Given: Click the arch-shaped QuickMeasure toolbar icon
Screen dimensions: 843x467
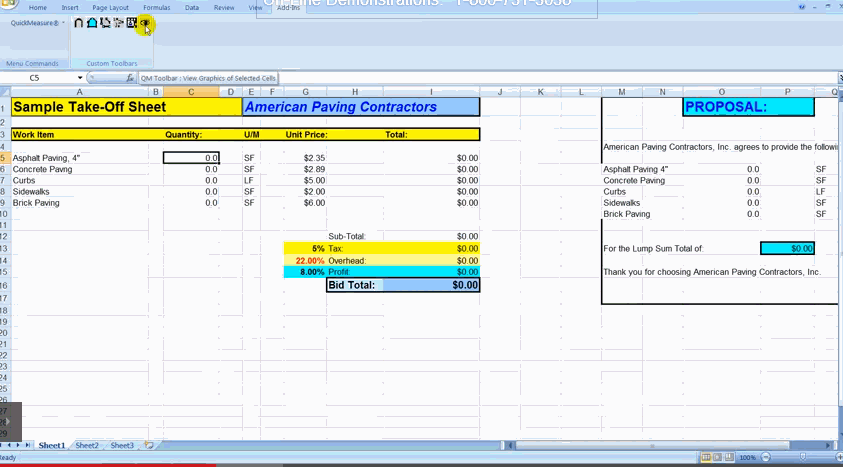Looking at the screenshot, I should point(78,23).
